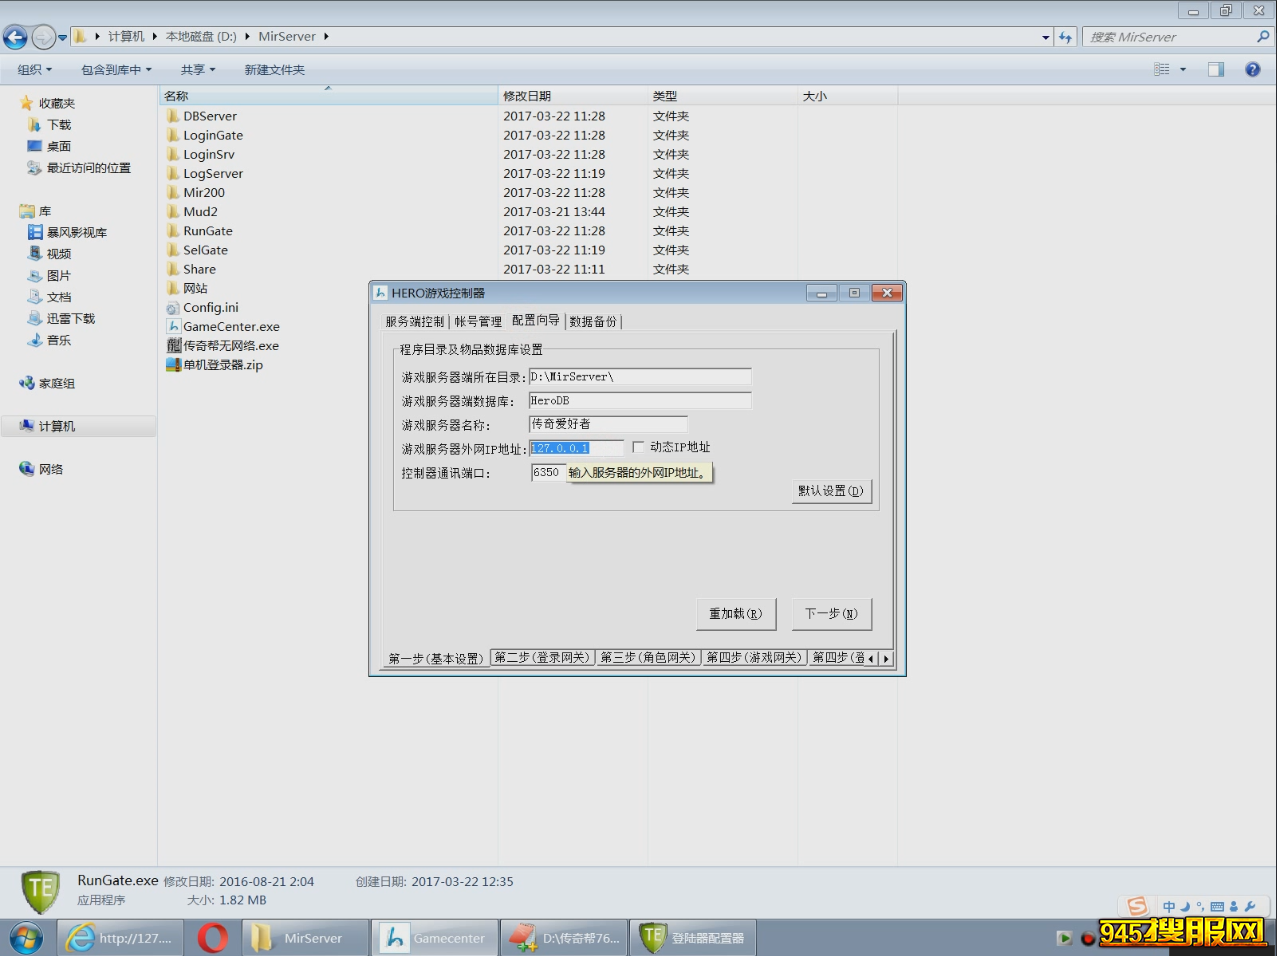Viewport: 1277px width, 956px height.
Task: Select the 单机登录器.zip archive icon
Action: 173,365
